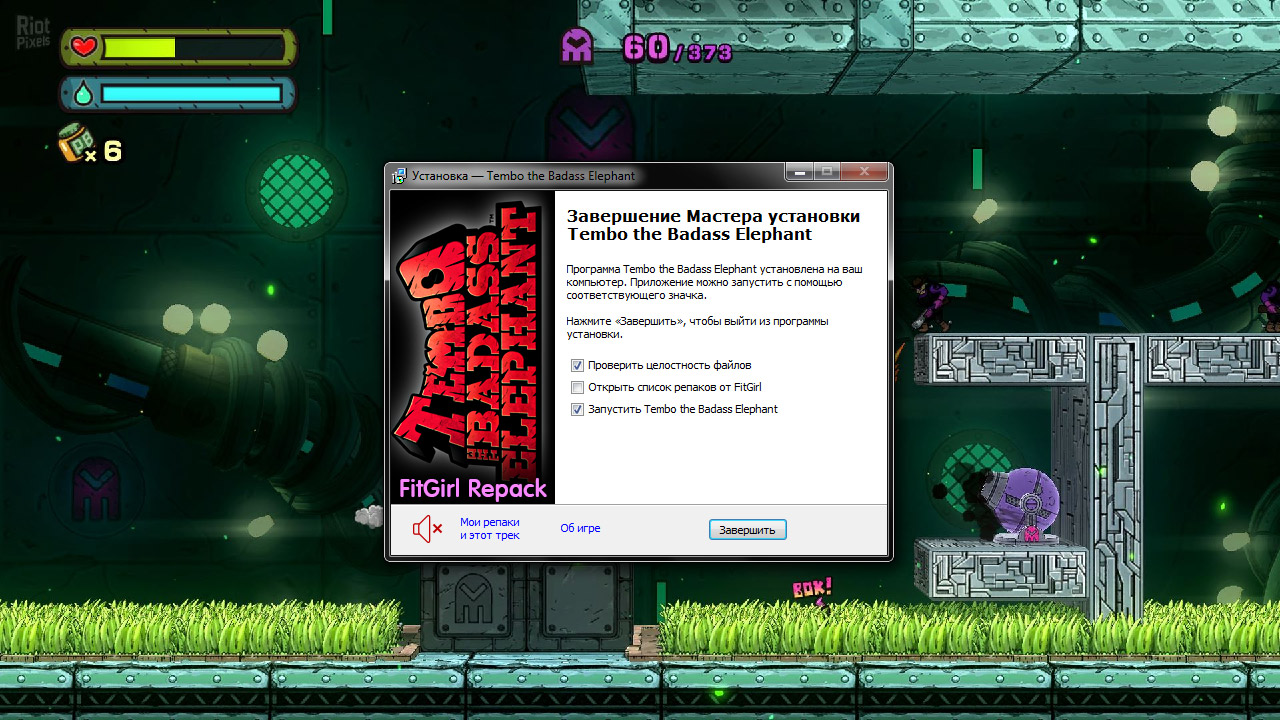Minimize the installer window
The image size is (1280, 720).
pyautogui.click(x=799, y=172)
